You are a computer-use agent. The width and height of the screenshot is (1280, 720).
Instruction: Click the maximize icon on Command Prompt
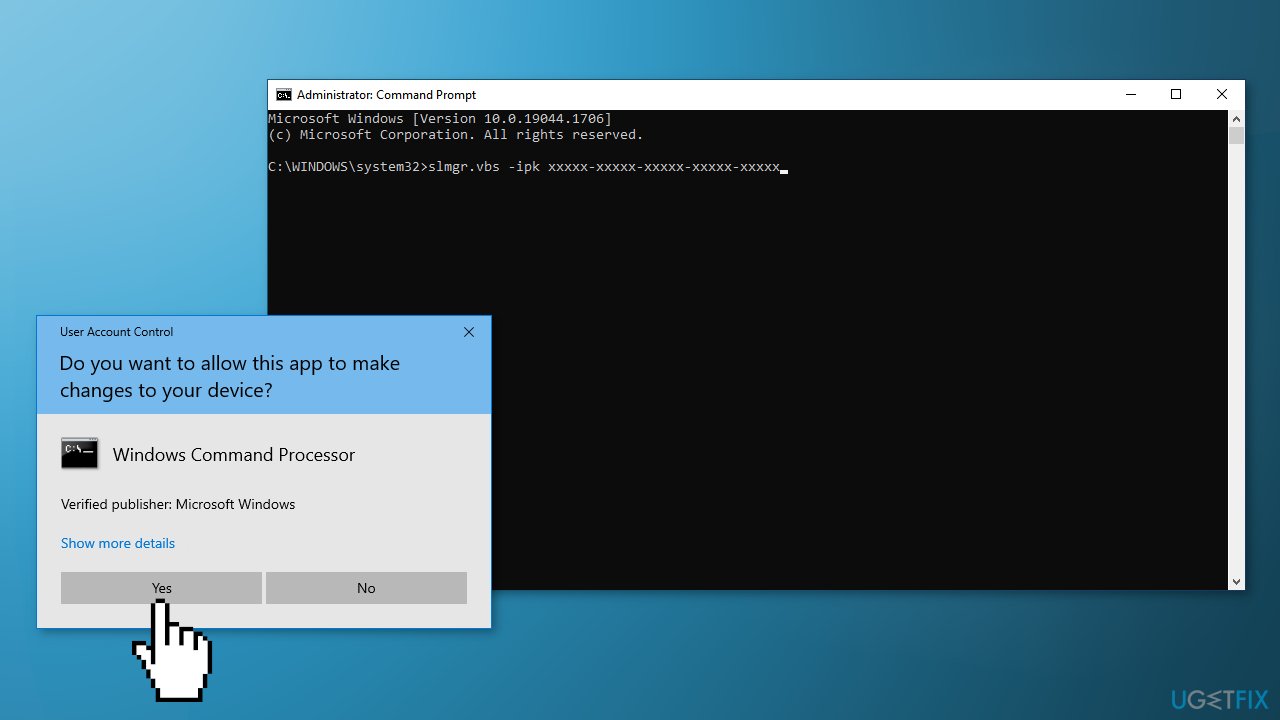click(x=1176, y=94)
